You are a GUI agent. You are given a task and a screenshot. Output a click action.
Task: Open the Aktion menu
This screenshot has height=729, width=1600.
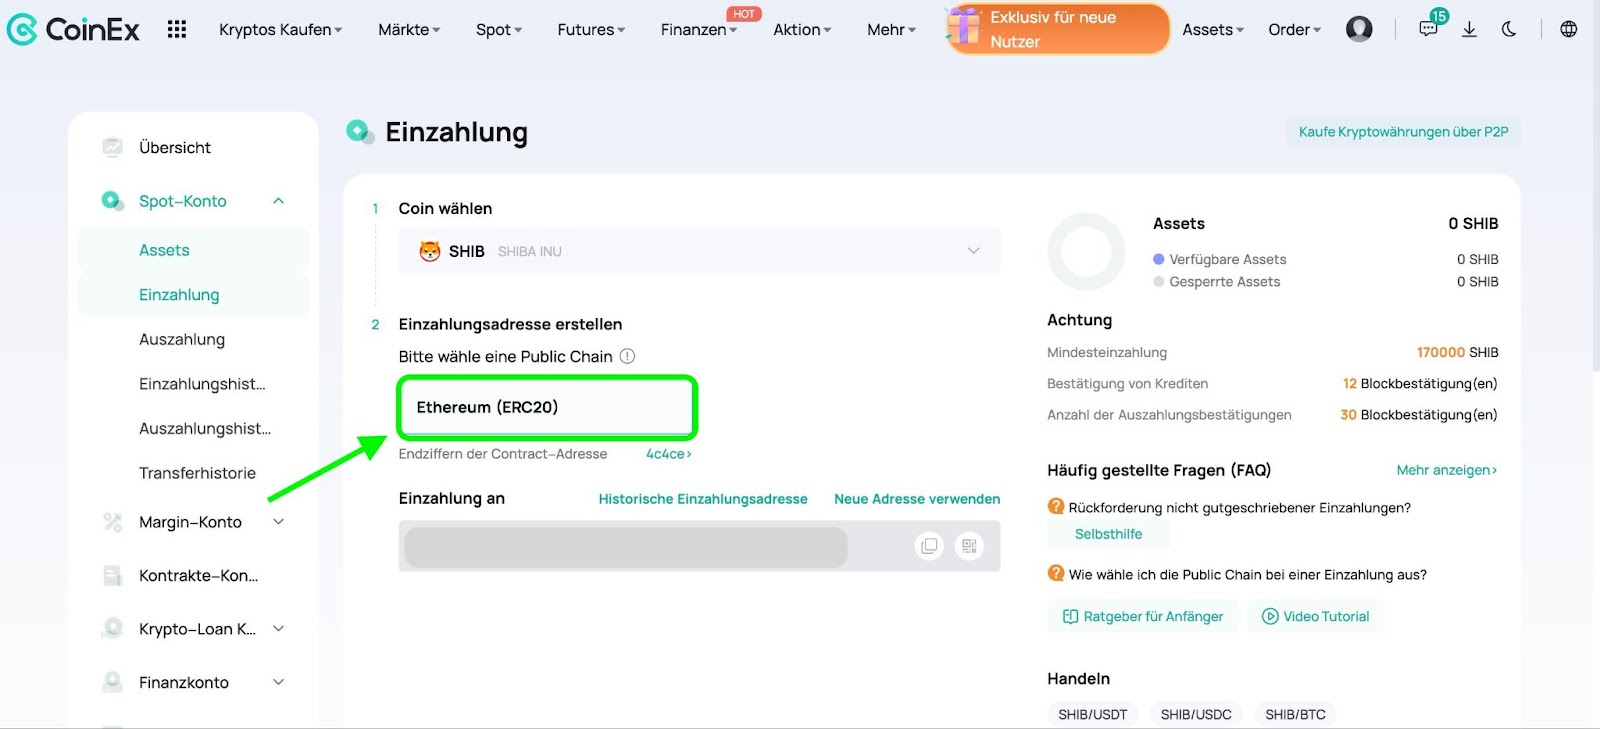point(802,30)
